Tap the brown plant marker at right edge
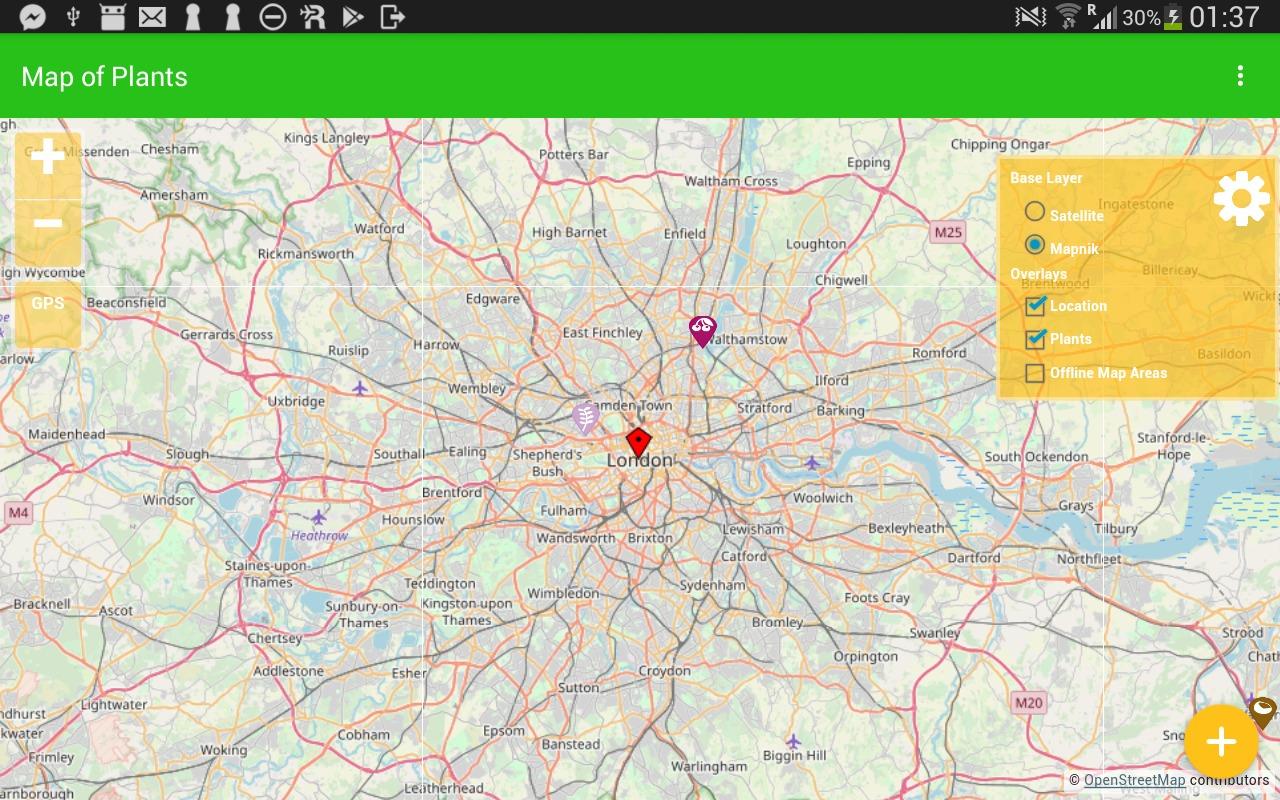The width and height of the screenshot is (1280, 800). tap(1263, 712)
